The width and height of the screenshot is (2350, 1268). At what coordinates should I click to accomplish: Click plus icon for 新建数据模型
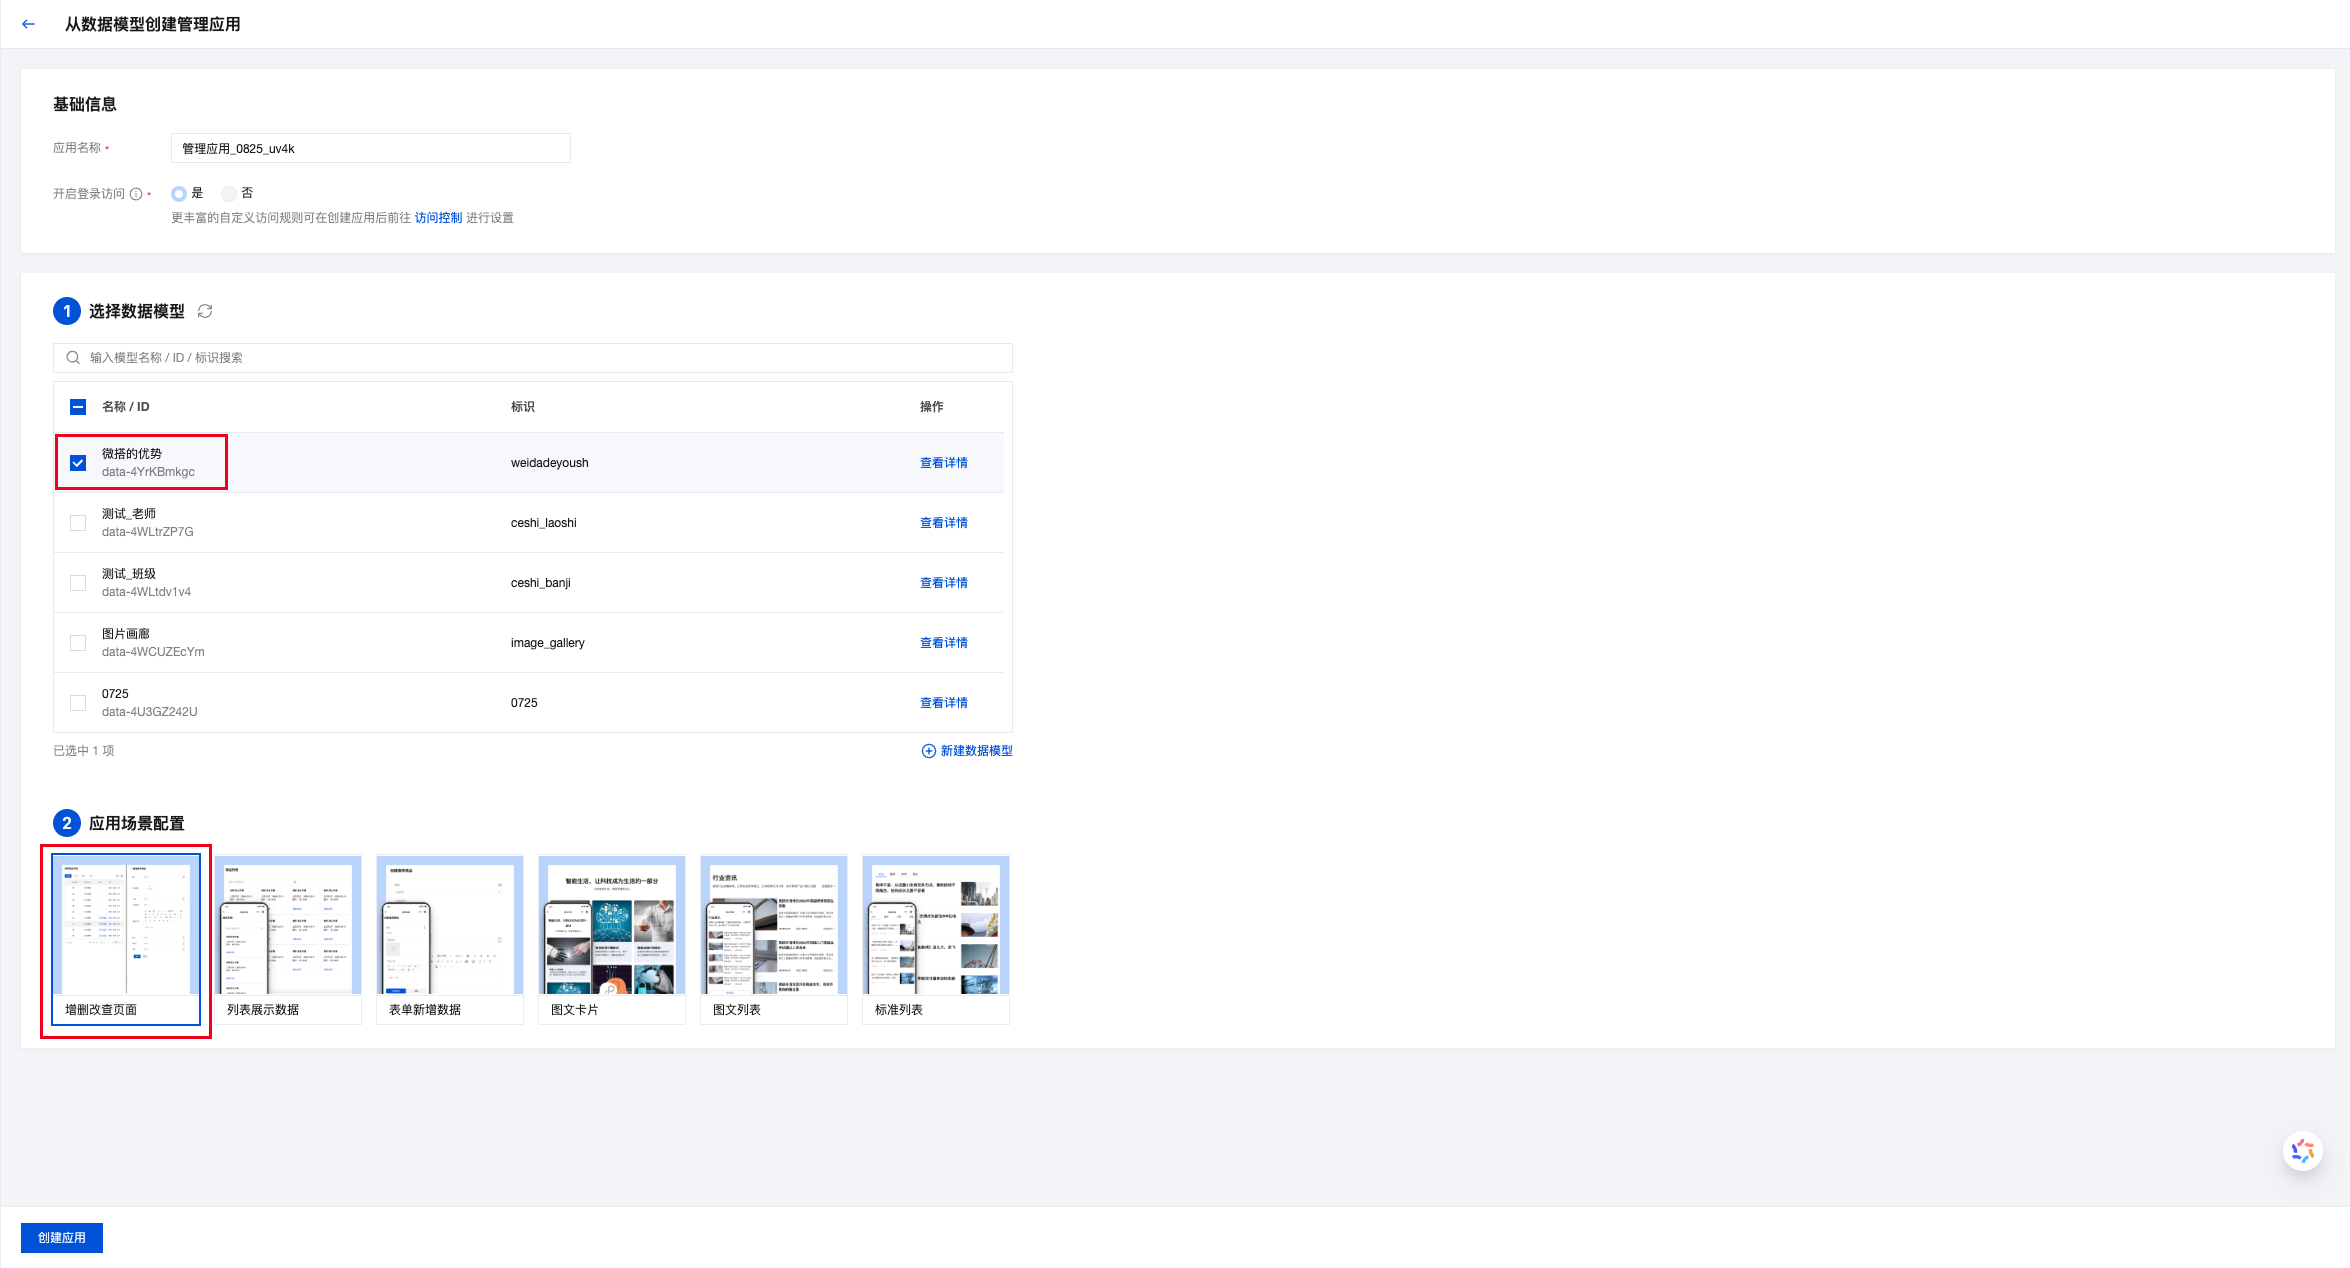pyautogui.click(x=928, y=751)
